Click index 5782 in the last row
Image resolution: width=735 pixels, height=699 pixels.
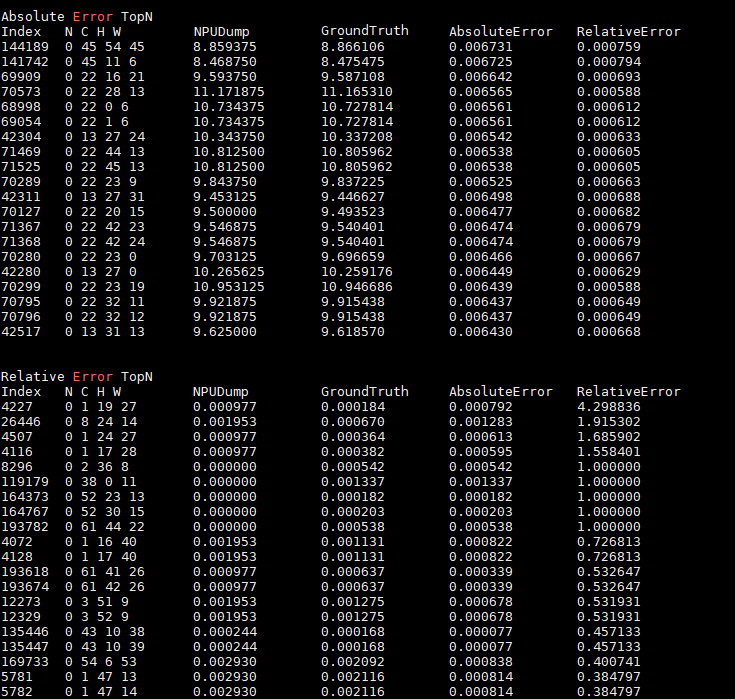(16, 691)
